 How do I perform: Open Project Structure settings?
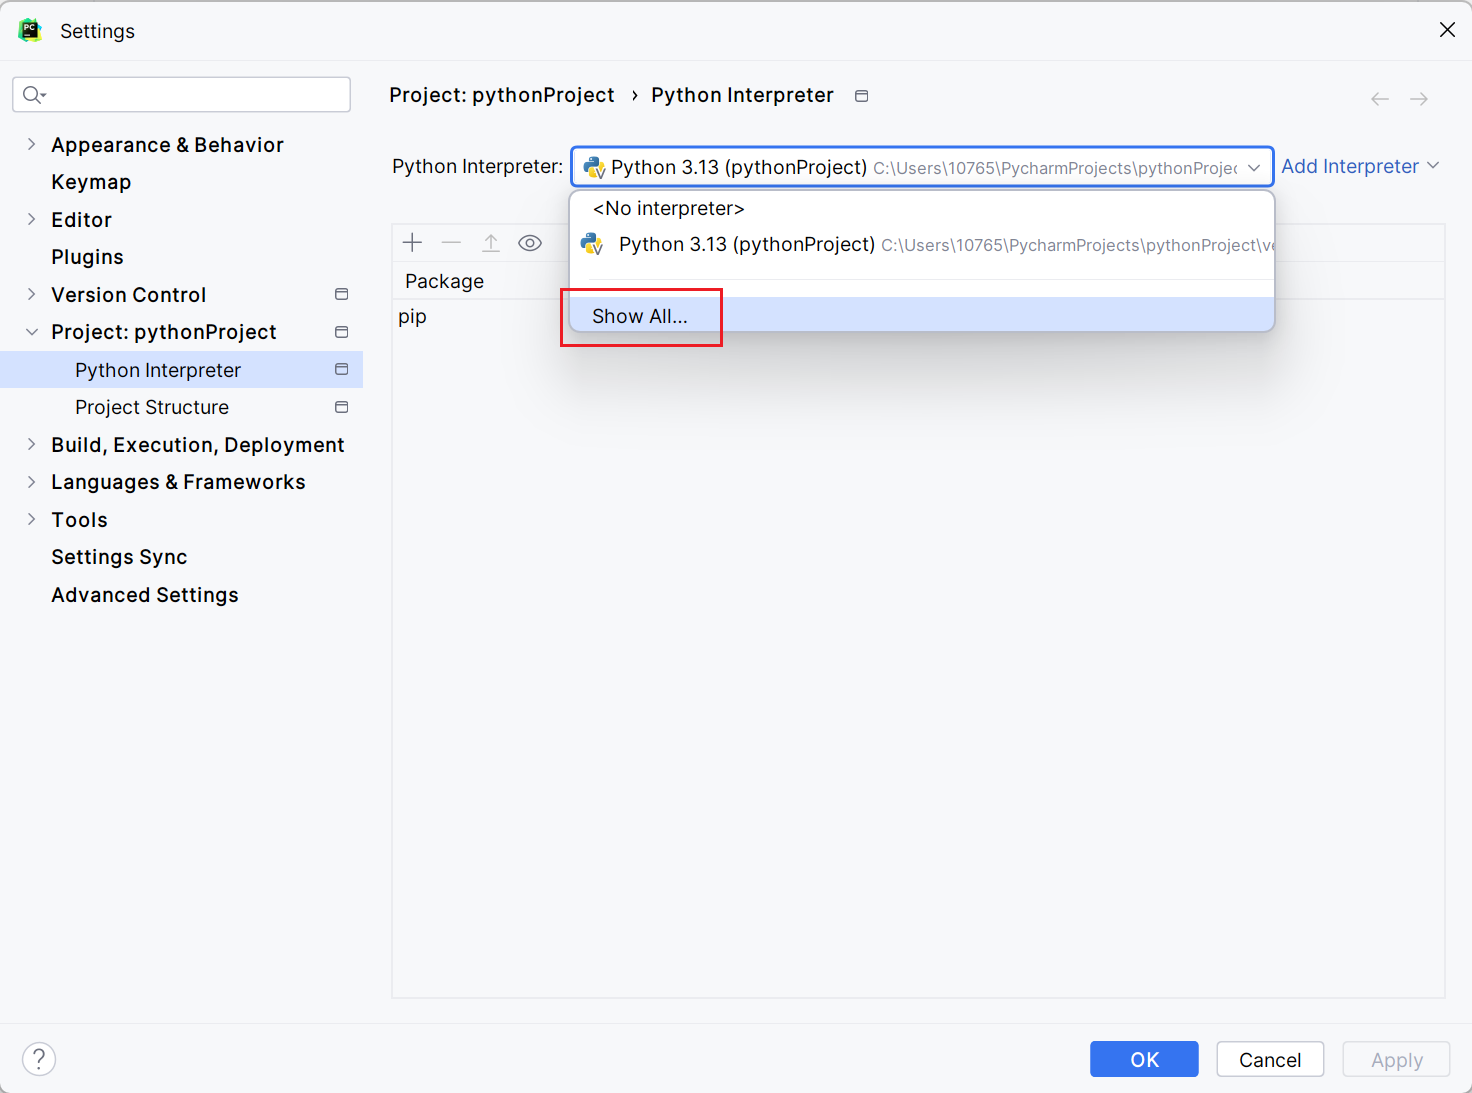pos(152,407)
